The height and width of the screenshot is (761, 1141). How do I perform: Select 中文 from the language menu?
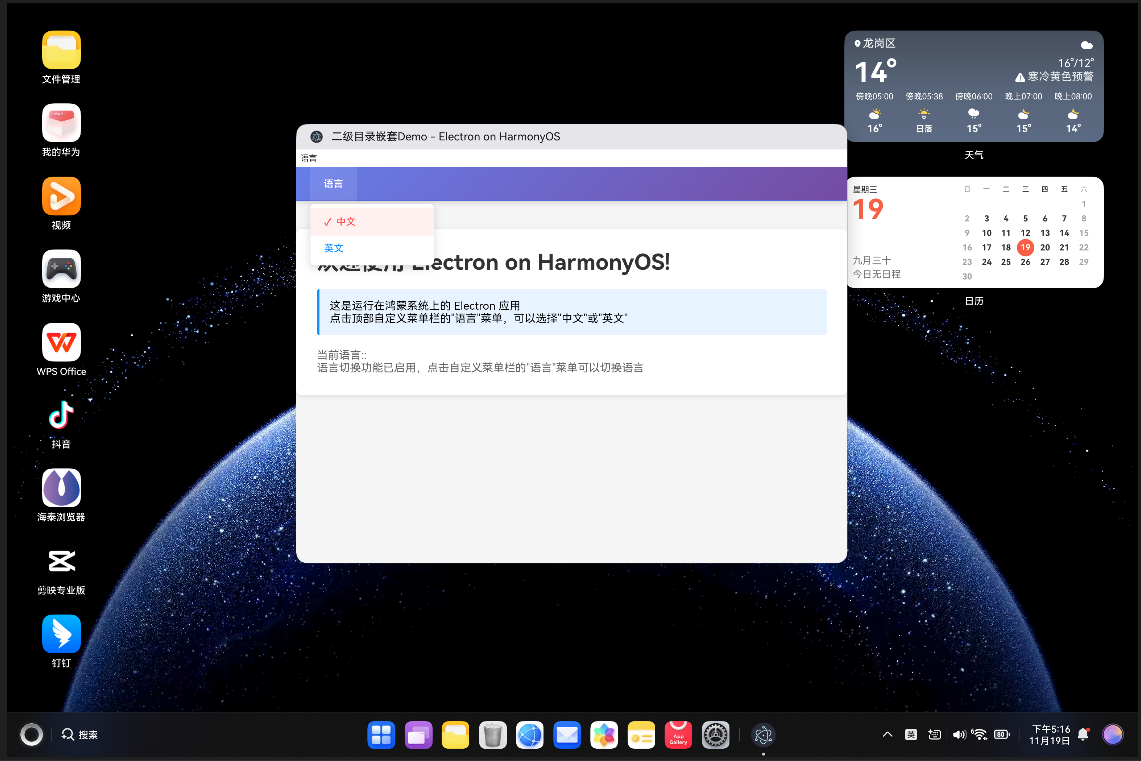click(x=372, y=222)
